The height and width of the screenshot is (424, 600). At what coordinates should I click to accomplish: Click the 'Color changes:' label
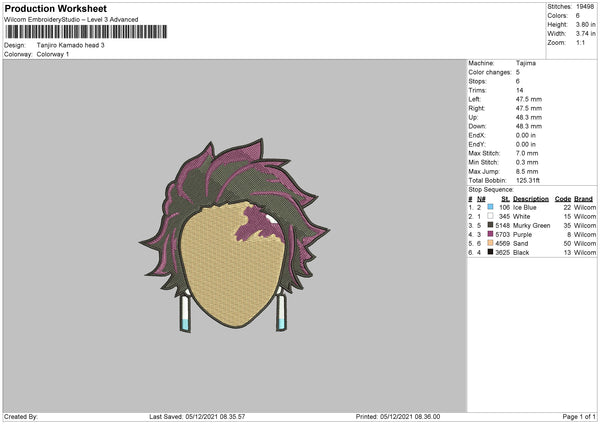pyautogui.click(x=490, y=72)
